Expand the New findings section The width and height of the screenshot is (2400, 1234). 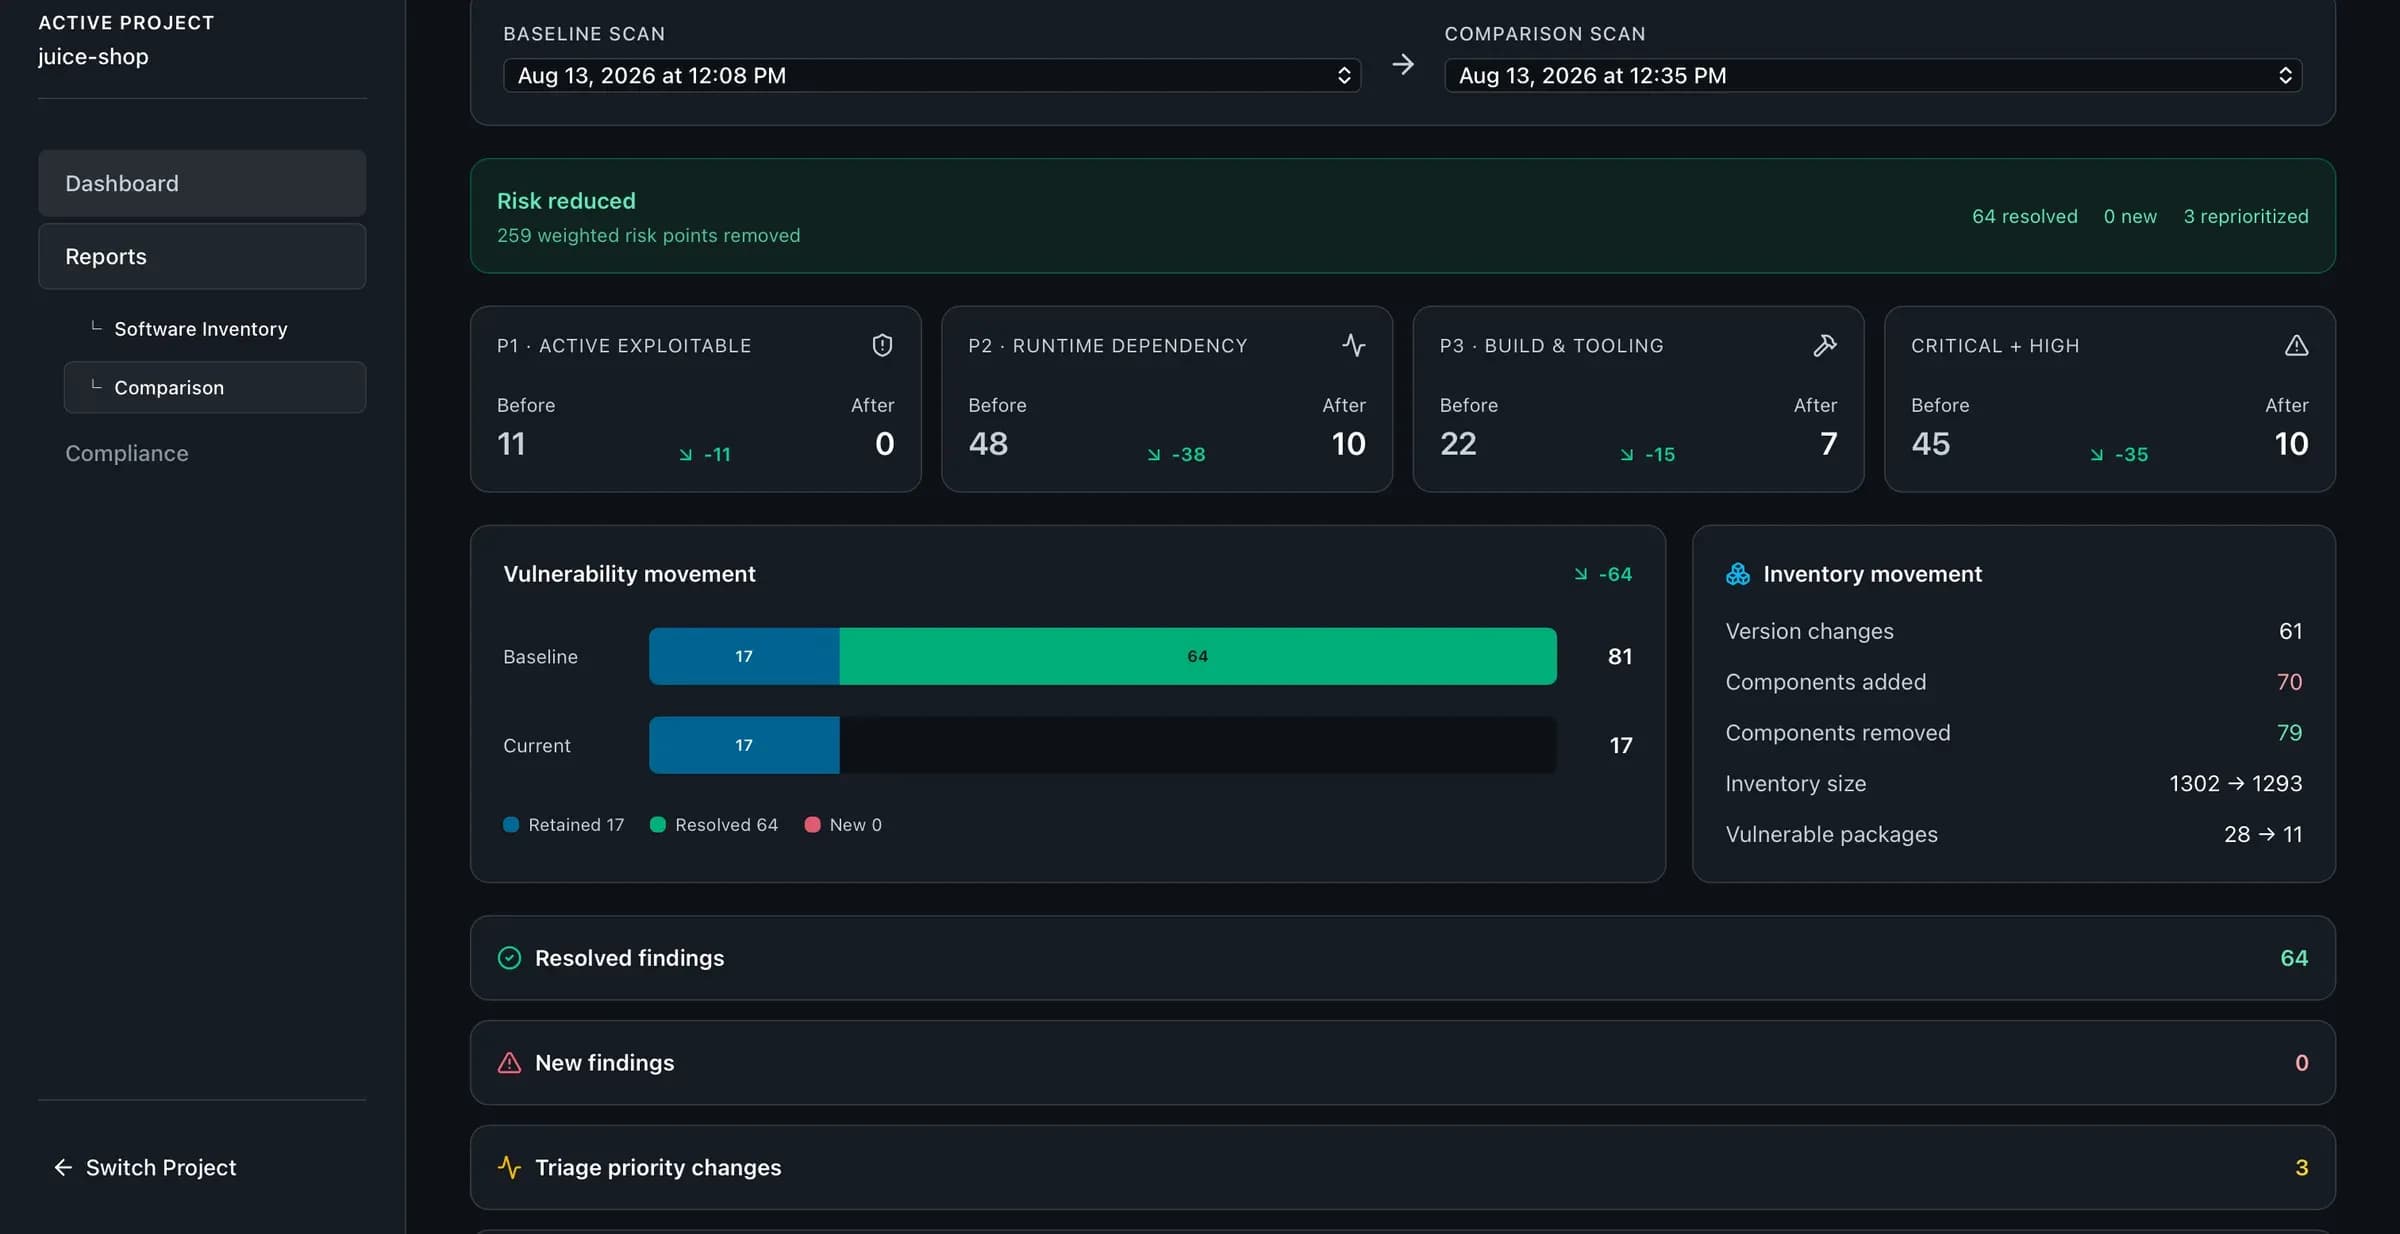click(1402, 1062)
